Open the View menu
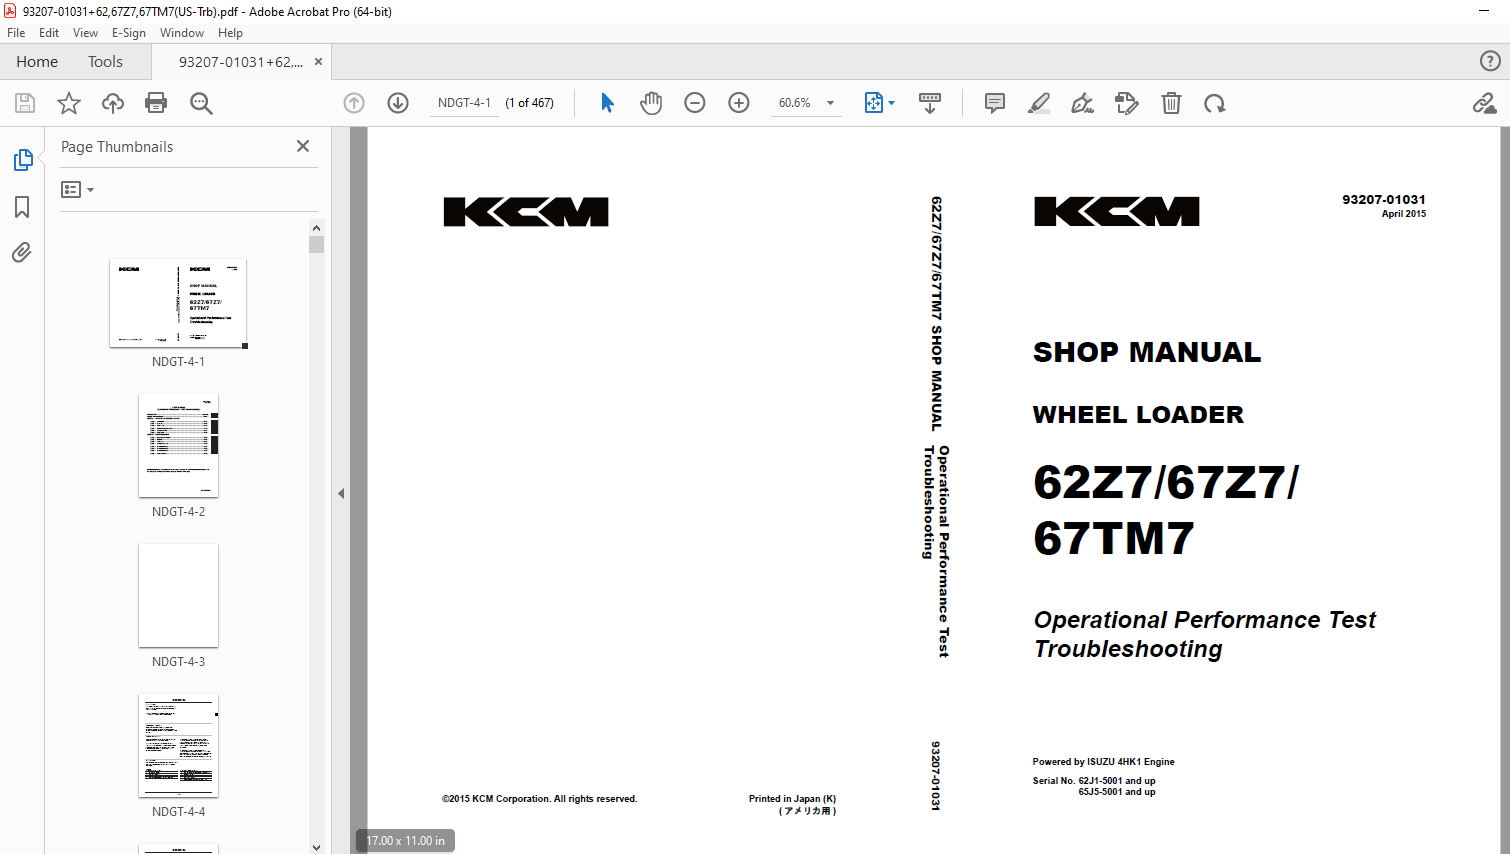1510x854 pixels. (x=85, y=33)
